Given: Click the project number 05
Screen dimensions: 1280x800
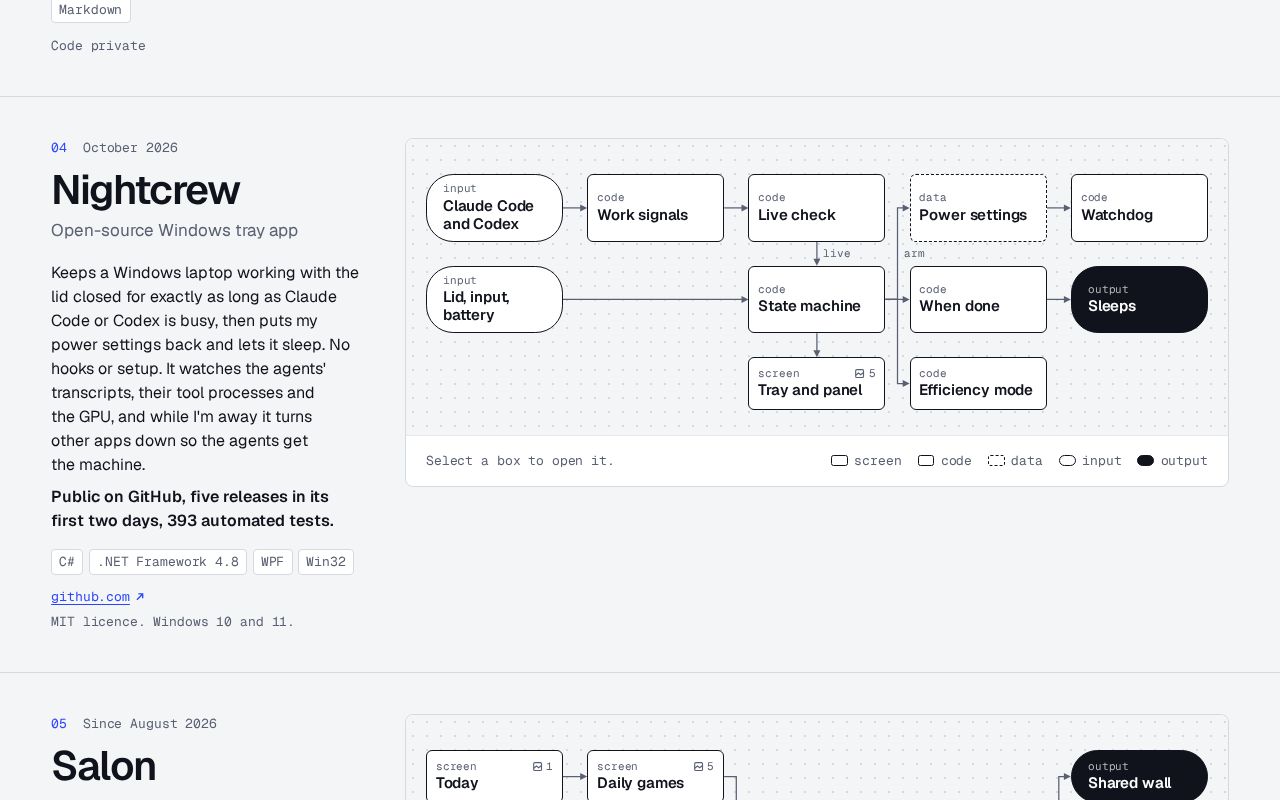Looking at the screenshot, I should tap(59, 724).
